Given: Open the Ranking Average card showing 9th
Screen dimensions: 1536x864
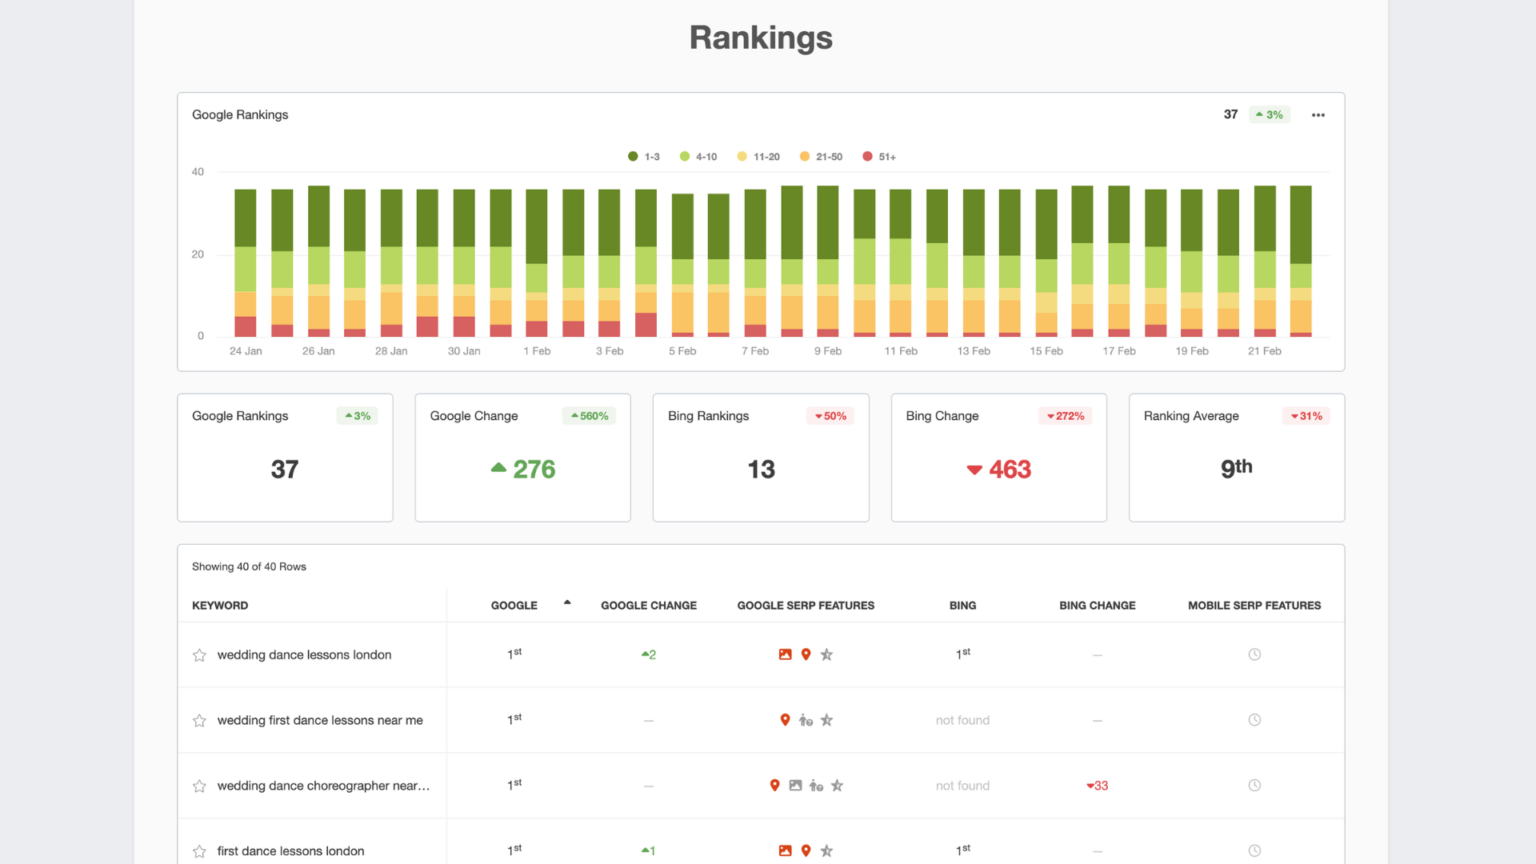Looking at the screenshot, I should click(1237, 458).
